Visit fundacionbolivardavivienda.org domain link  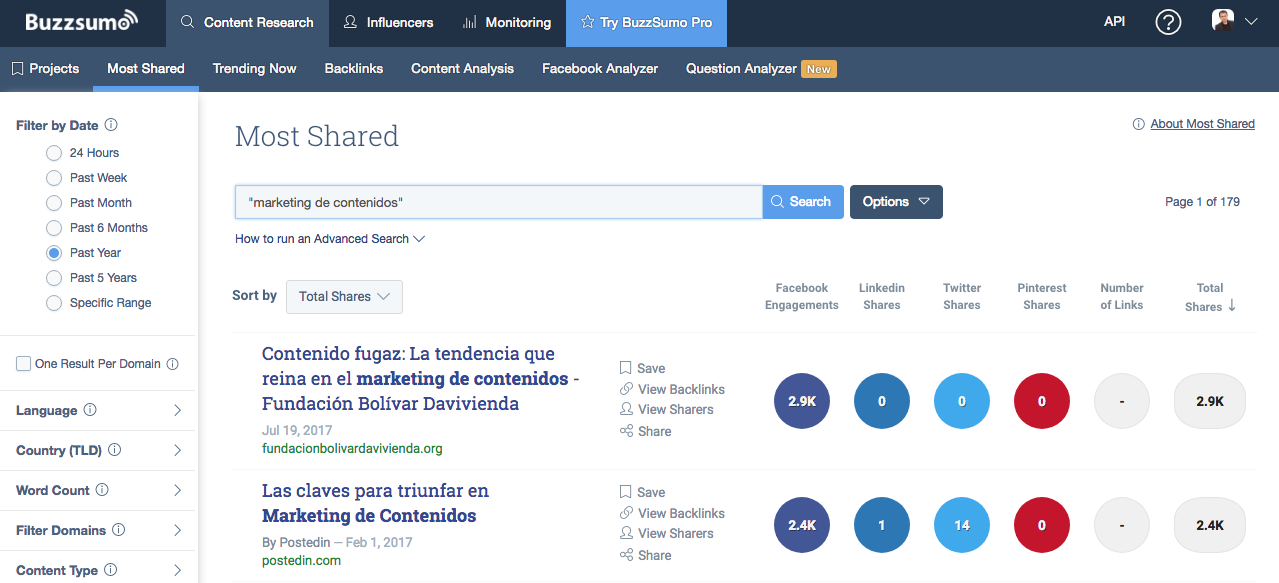point(352,449)
